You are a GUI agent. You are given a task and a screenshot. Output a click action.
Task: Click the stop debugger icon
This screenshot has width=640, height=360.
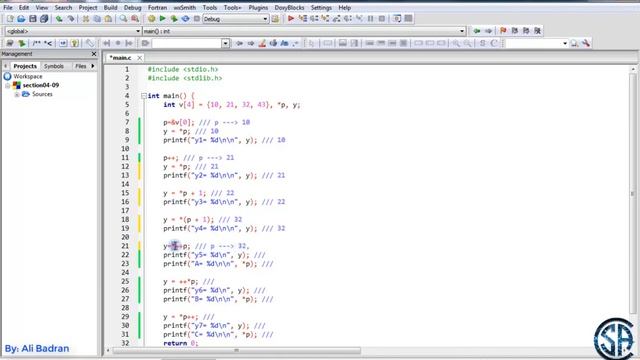pos(382,19)
